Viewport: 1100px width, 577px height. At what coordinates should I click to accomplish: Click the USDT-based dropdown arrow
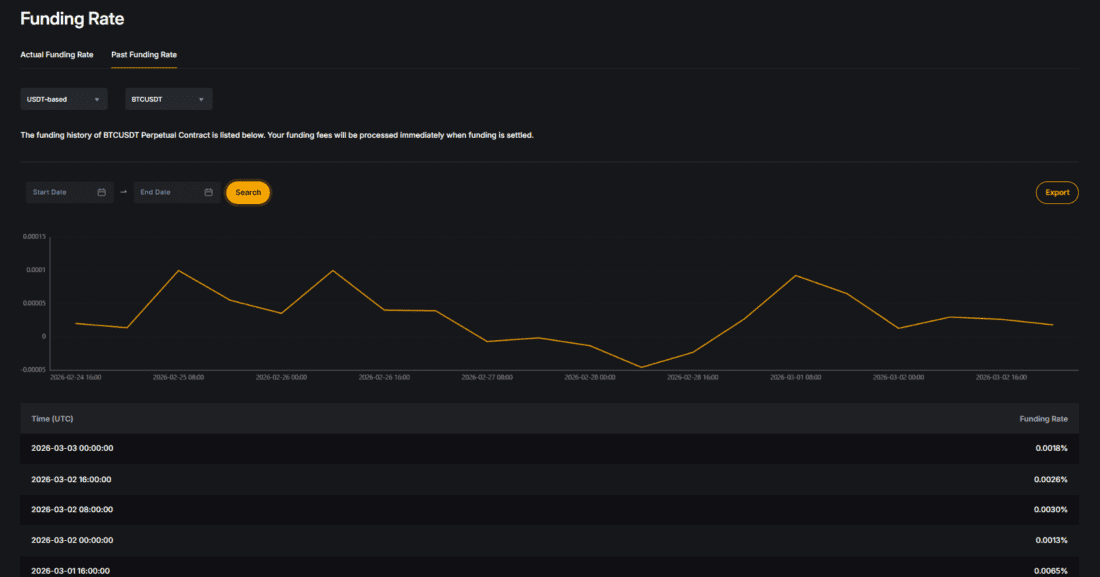click(x=97, y=99)
